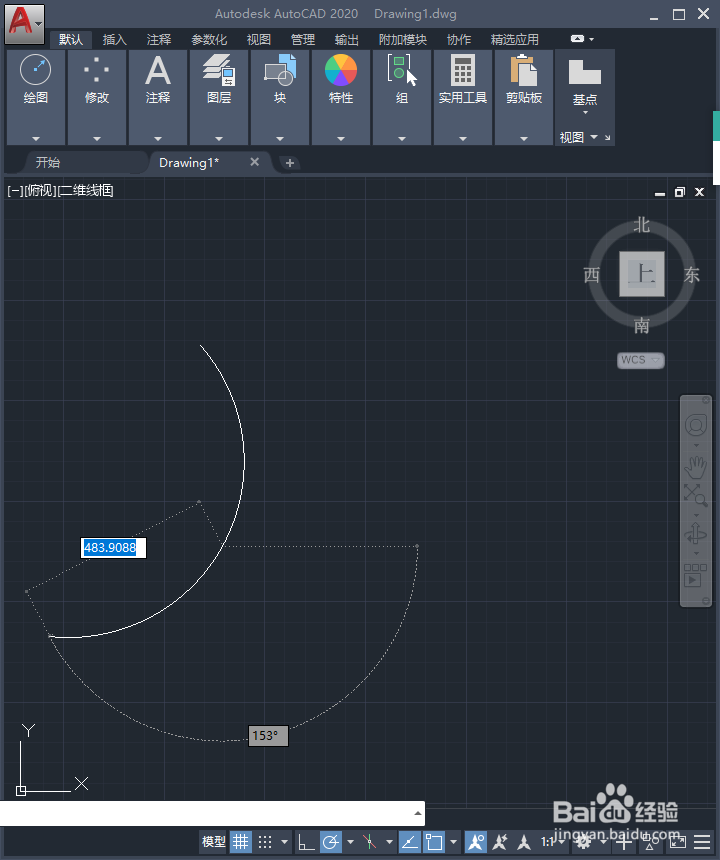Toggle Show annotation objects button
This screenshot has width=720, height=860.
[x=475, y=841]
